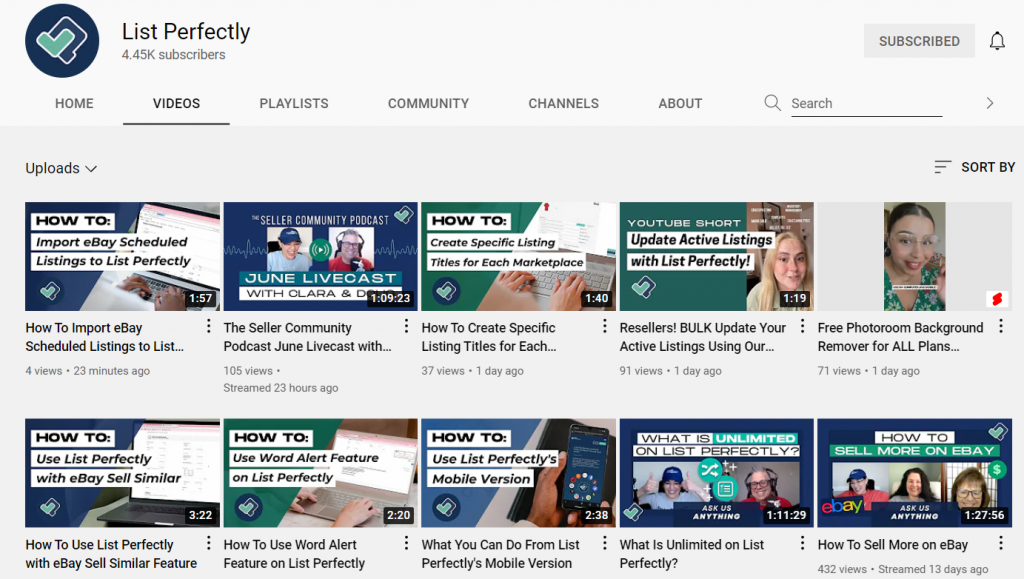Open the List Perfectly channel name link
The width and height of the screenshot is (1024, 579).
pos(186,31)
